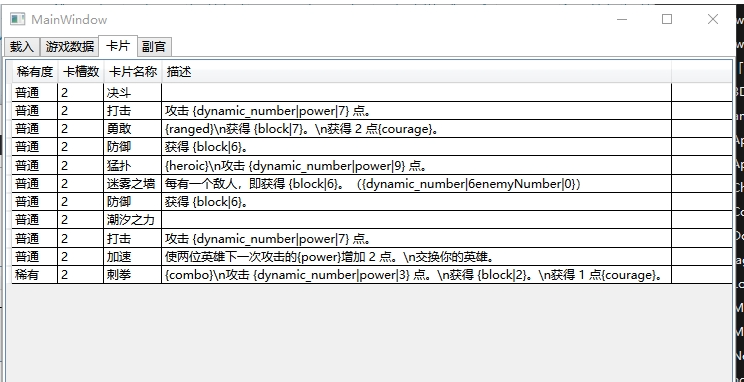
Task: Close the MainWindow window
Action: [712, 19]
